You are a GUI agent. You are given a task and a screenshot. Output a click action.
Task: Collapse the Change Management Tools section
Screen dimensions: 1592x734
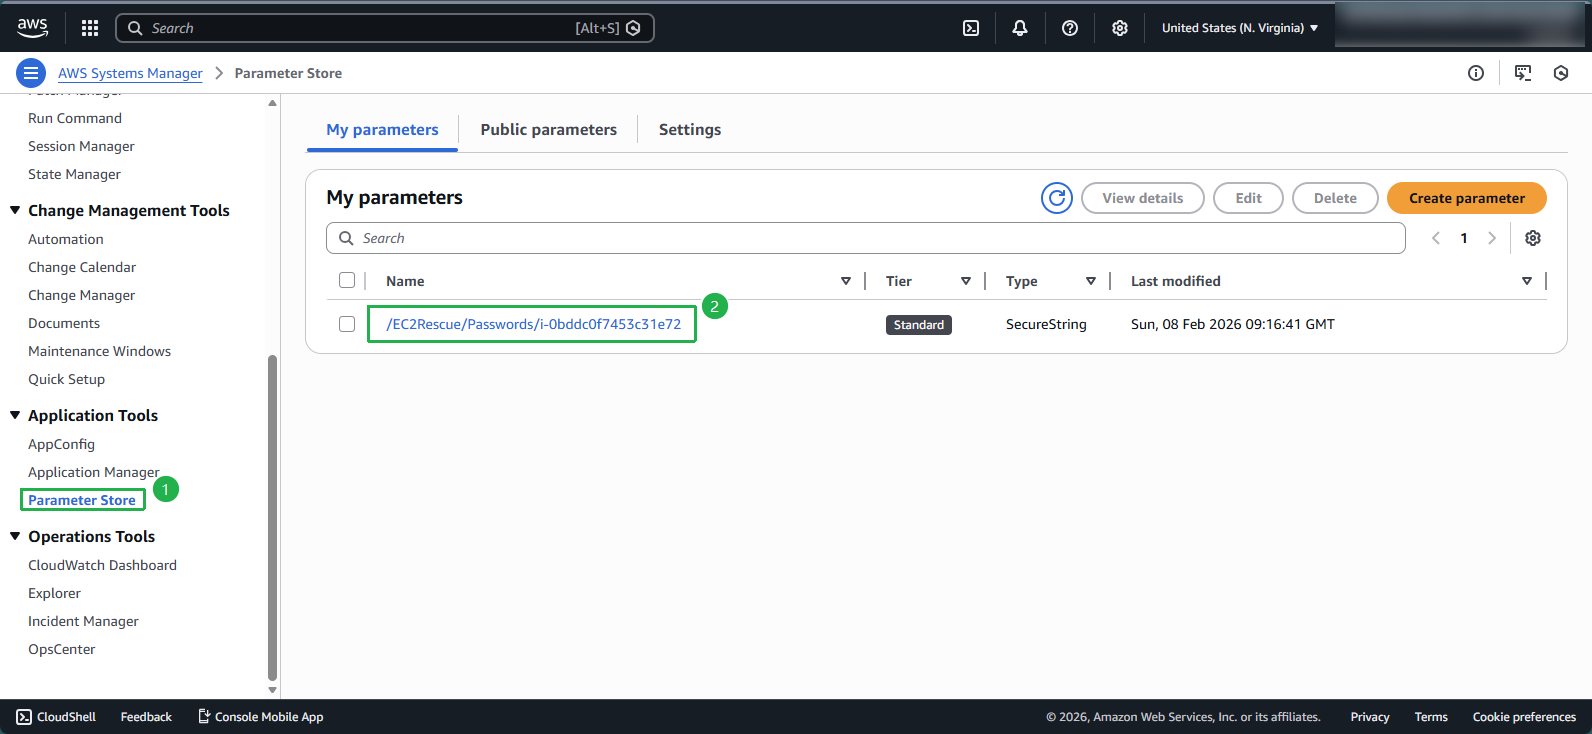[15, 210]
